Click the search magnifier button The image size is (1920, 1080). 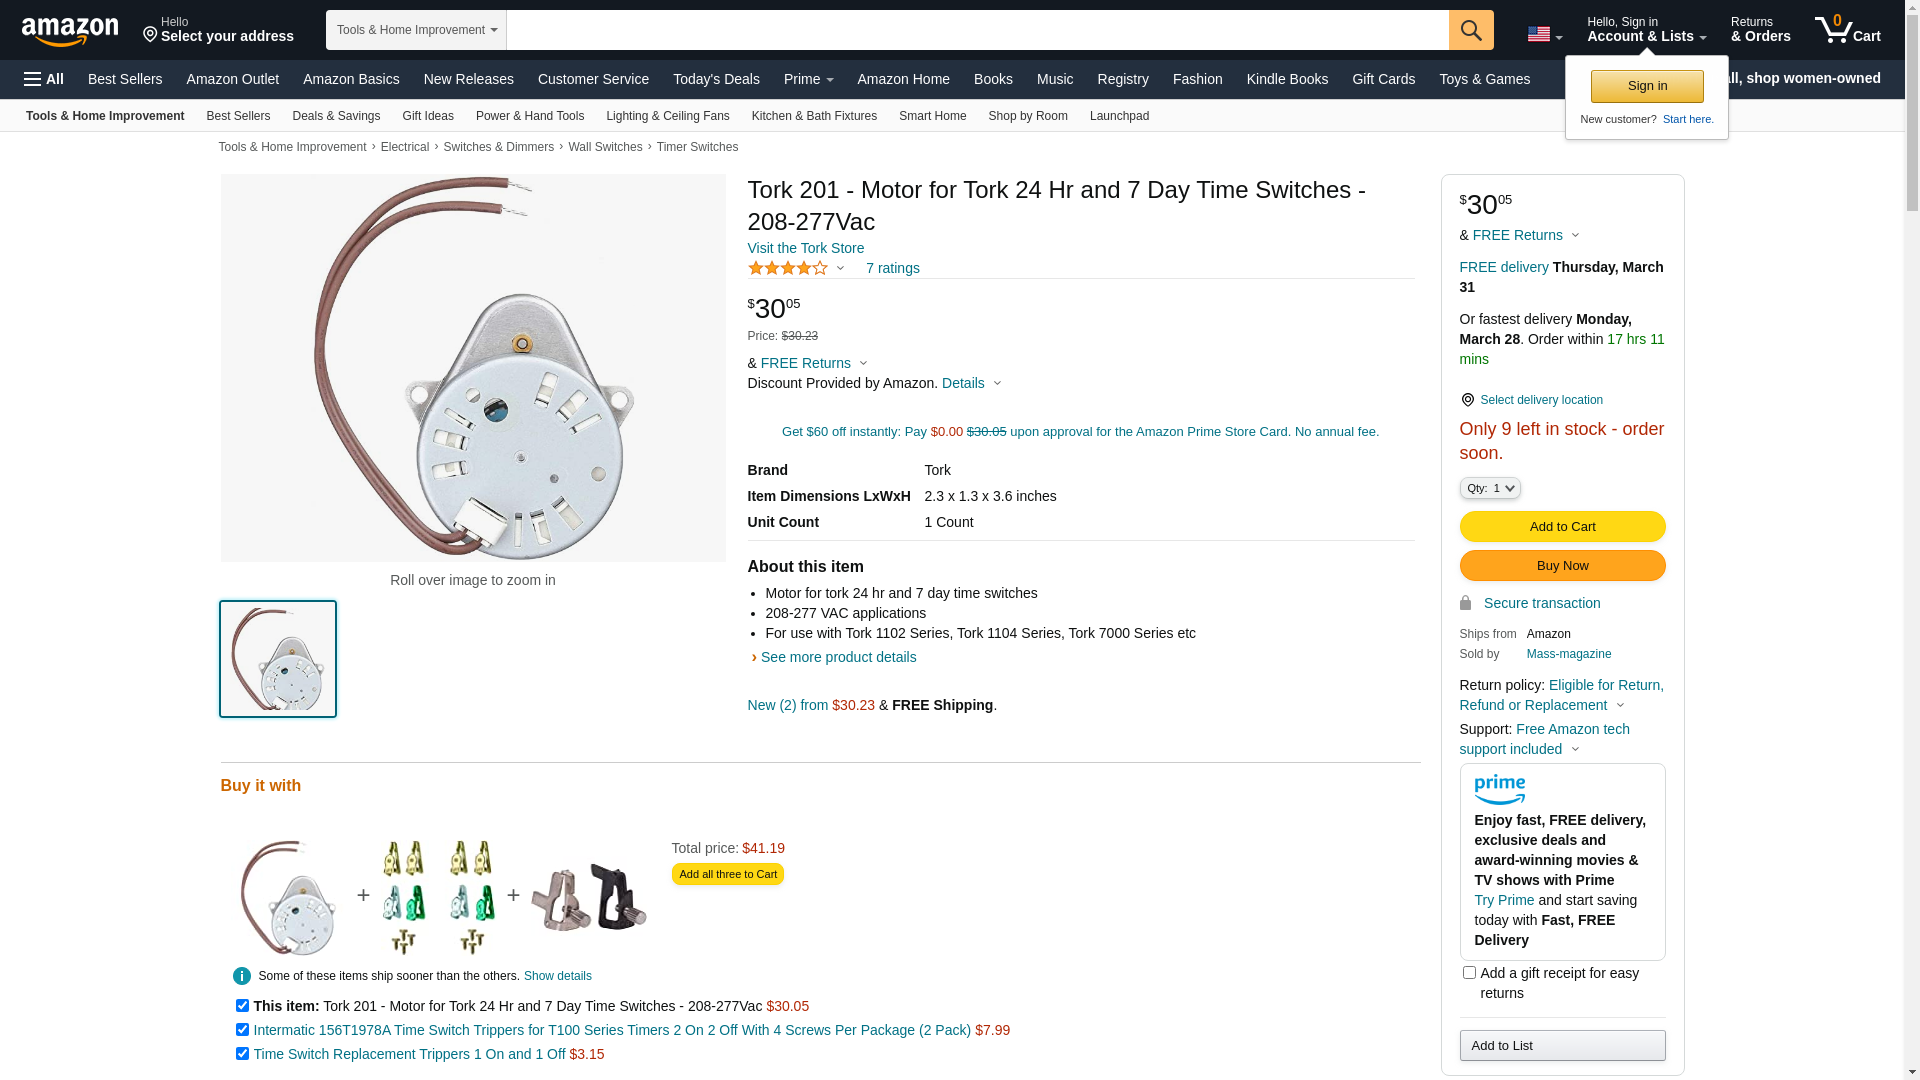tap(1471, 30)
